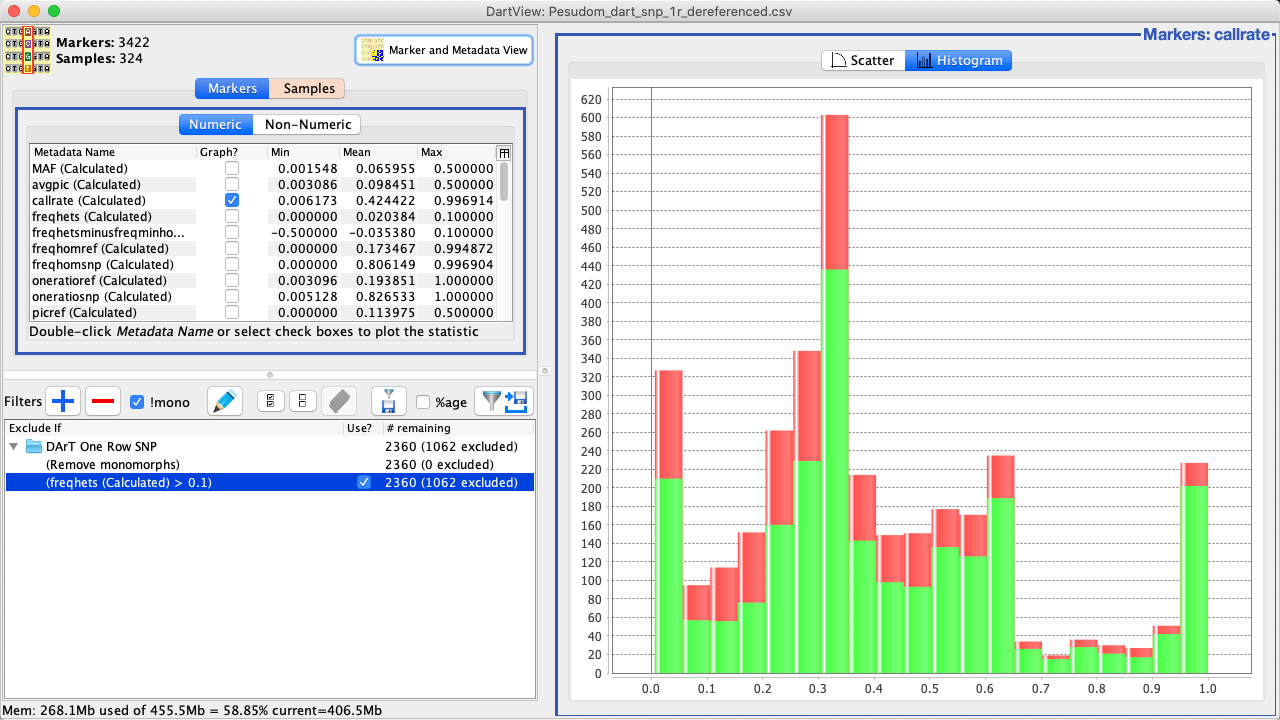Viewport: 1280px width, 720px height.
Task: Check Graph box for freqhomref
Action: point(232,248)
